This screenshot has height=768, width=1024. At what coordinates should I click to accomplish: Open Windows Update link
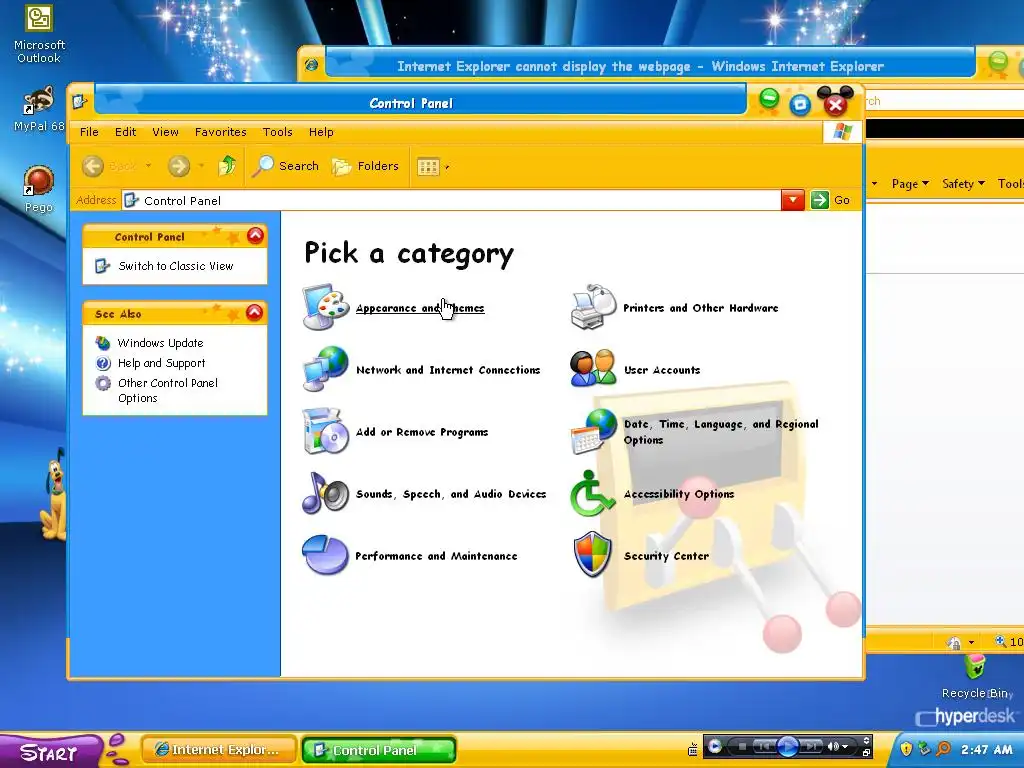[x=161, y=343]
